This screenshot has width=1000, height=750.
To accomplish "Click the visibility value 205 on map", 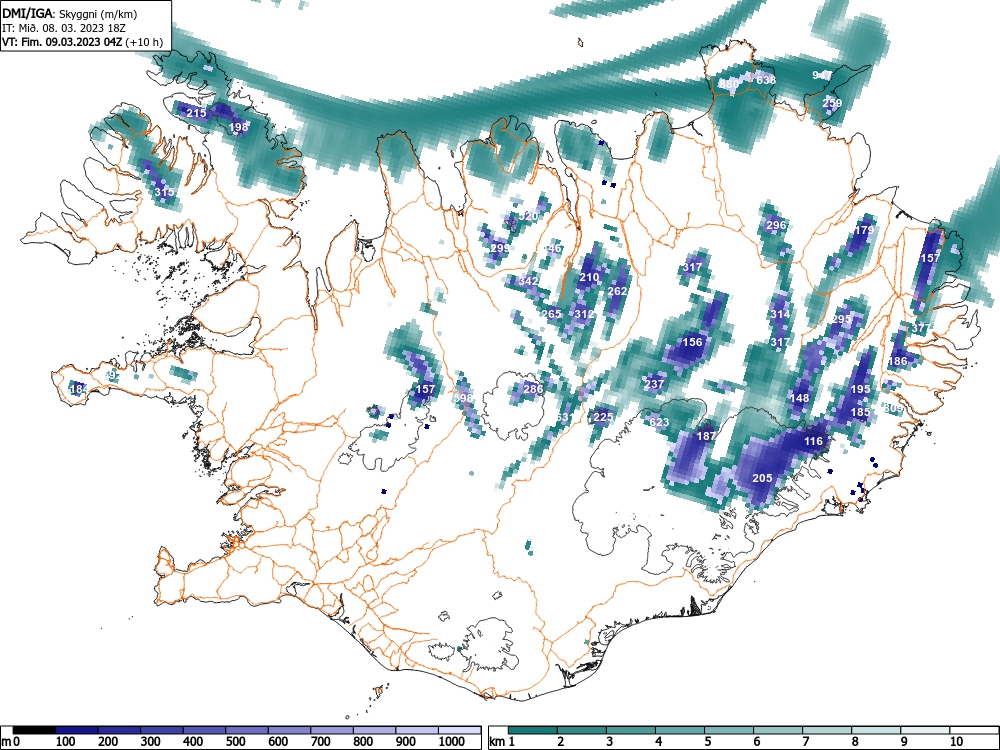I will [762, 478].
